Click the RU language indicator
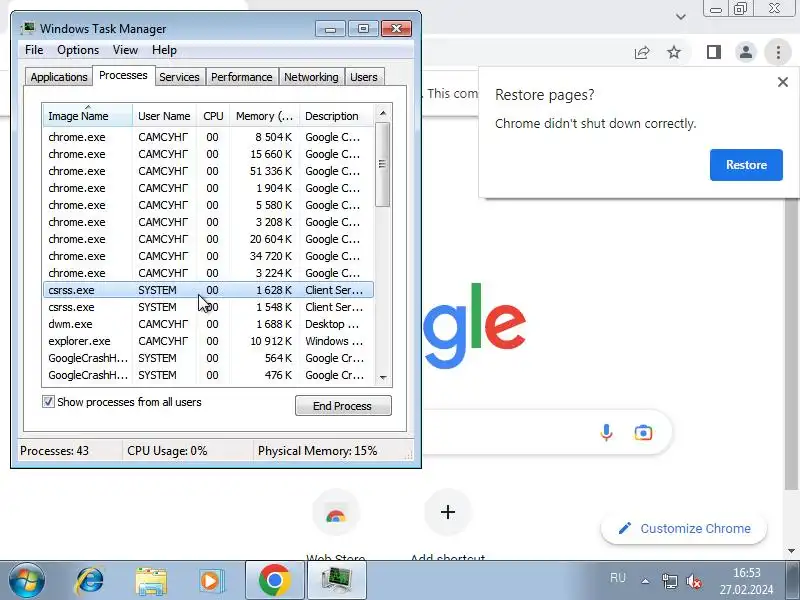This screenshot has height=600, width=800. click(617, 578)
